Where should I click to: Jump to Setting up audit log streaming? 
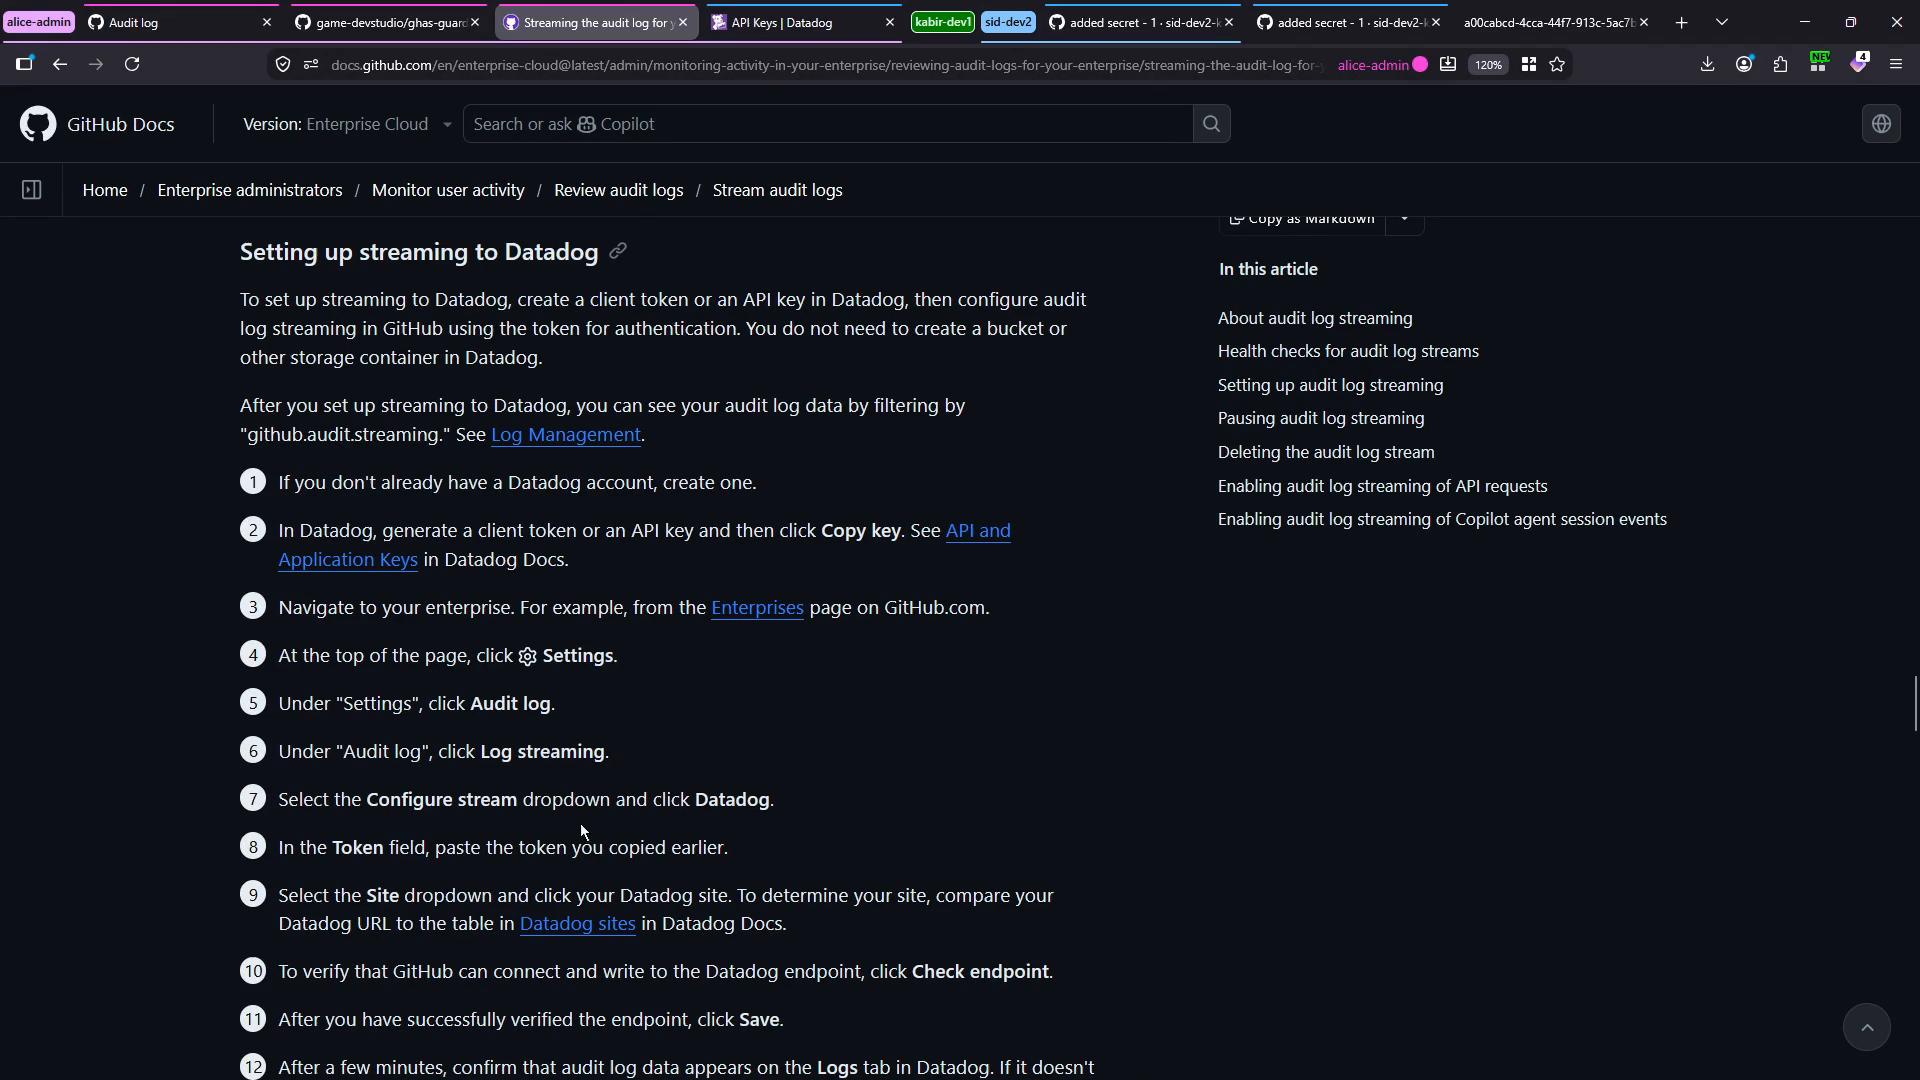[1330, 385]
